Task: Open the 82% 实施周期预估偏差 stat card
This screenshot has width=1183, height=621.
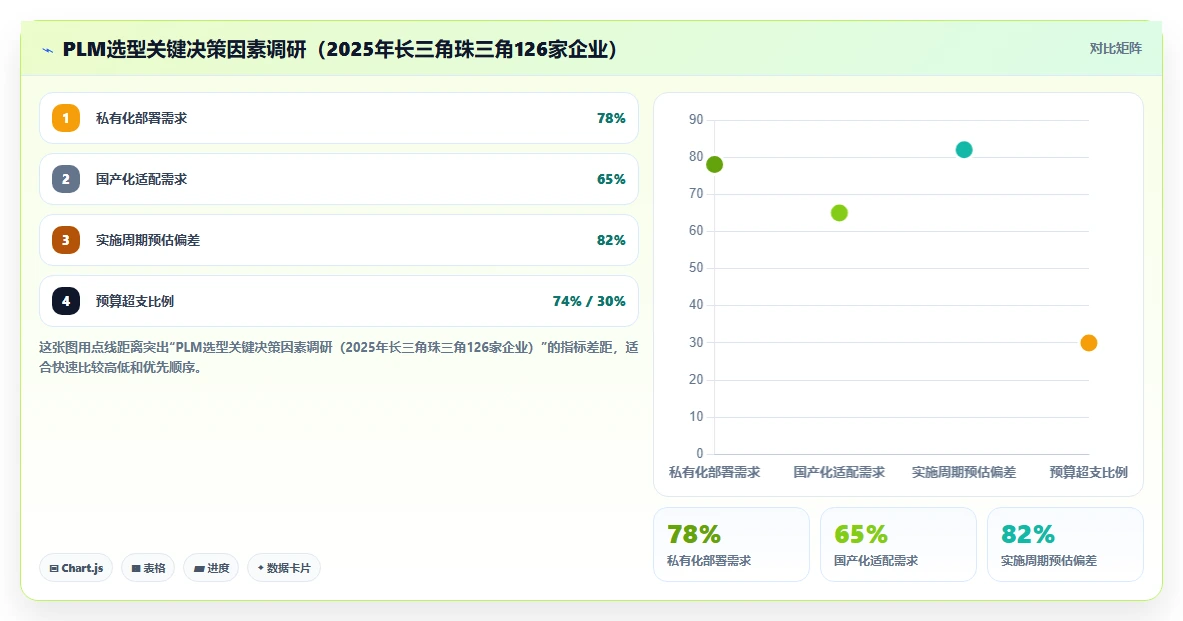Action: tap(1065, 545)
